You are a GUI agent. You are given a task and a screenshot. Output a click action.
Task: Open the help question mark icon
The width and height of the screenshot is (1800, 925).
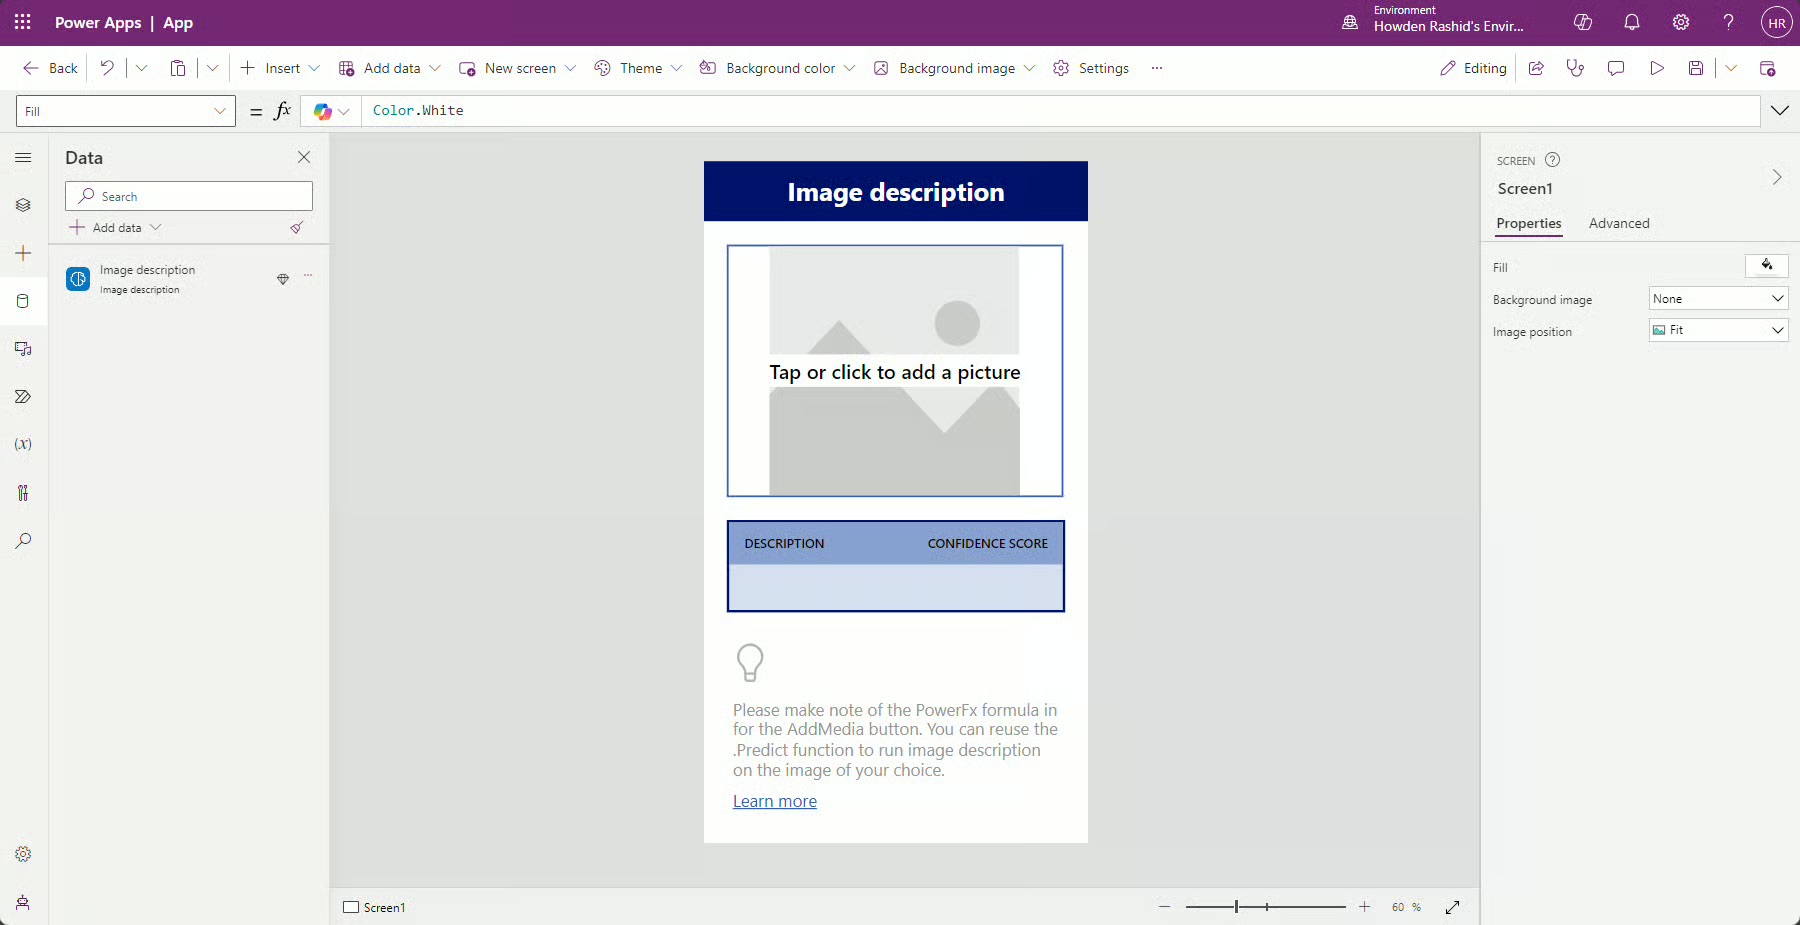[1729, 22]
